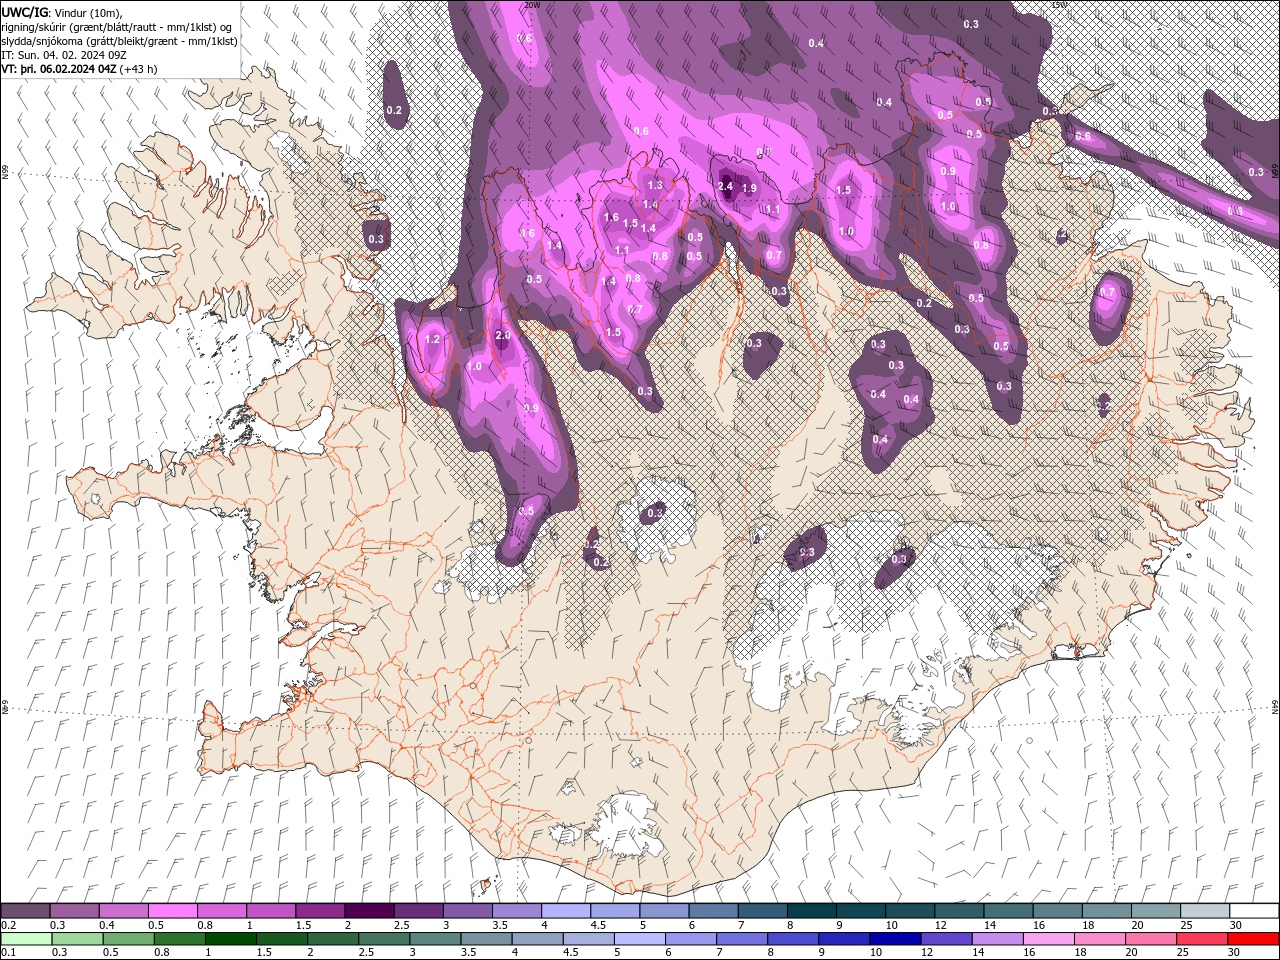
Task: Click the 0.1 label on the rain scale
Action: tap(8, 952)
